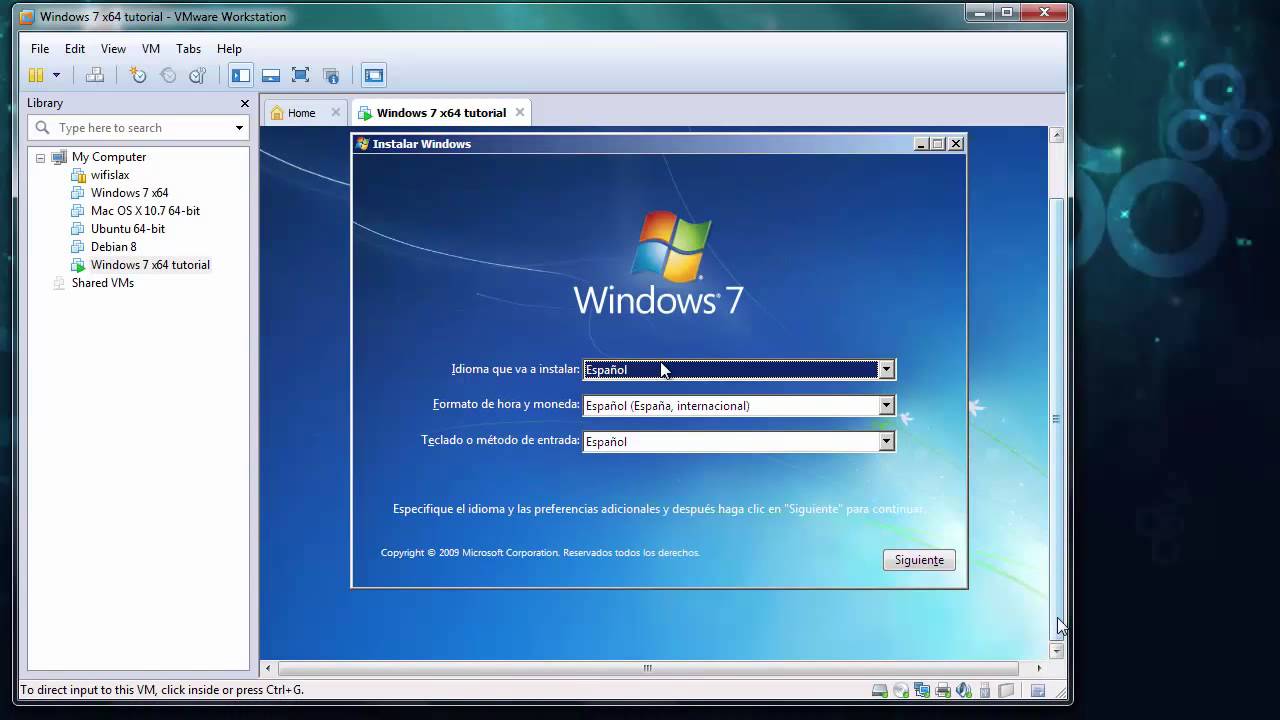Viewport: 1280px width, 720px height.
Task: Minimize the Instalar Windows dialog
Action: tap(921, 144)
